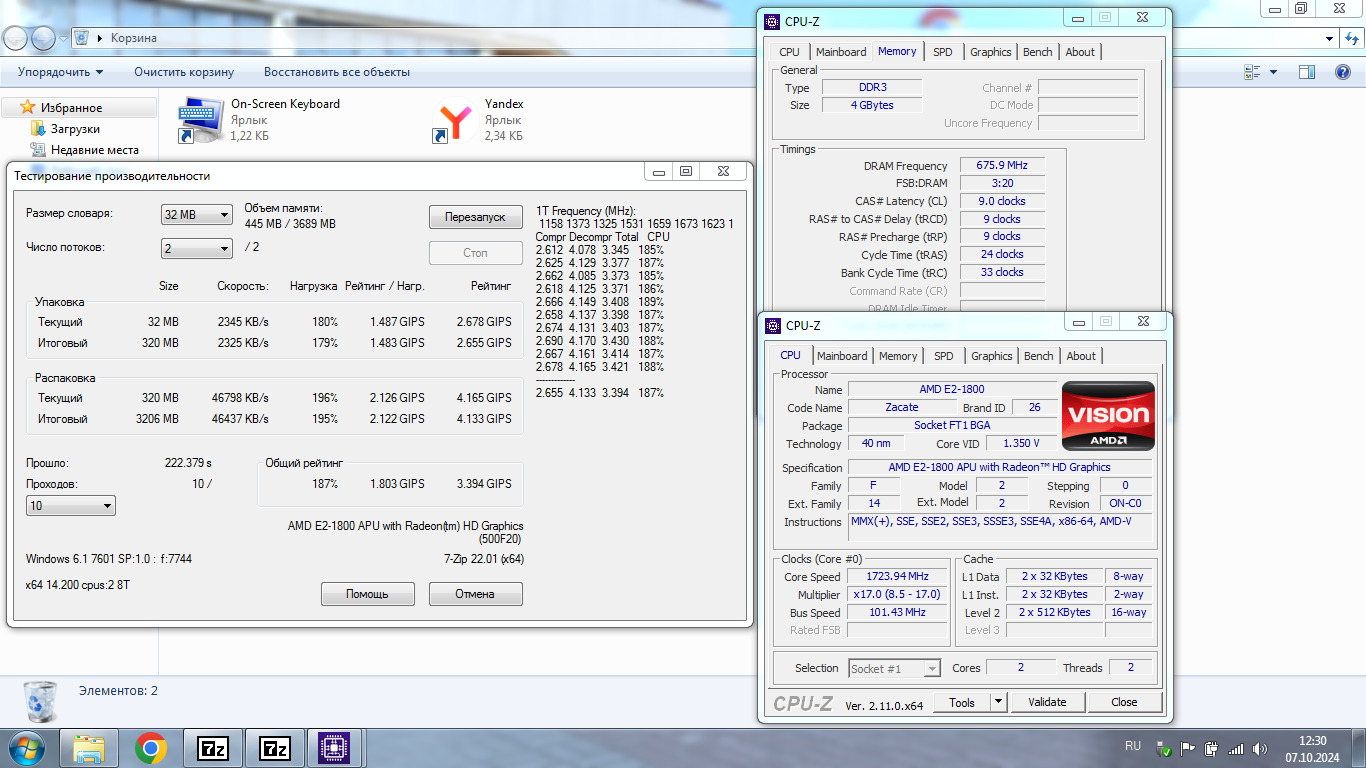Open the CPU-Z taskbar icon

(x=334, y=748)
